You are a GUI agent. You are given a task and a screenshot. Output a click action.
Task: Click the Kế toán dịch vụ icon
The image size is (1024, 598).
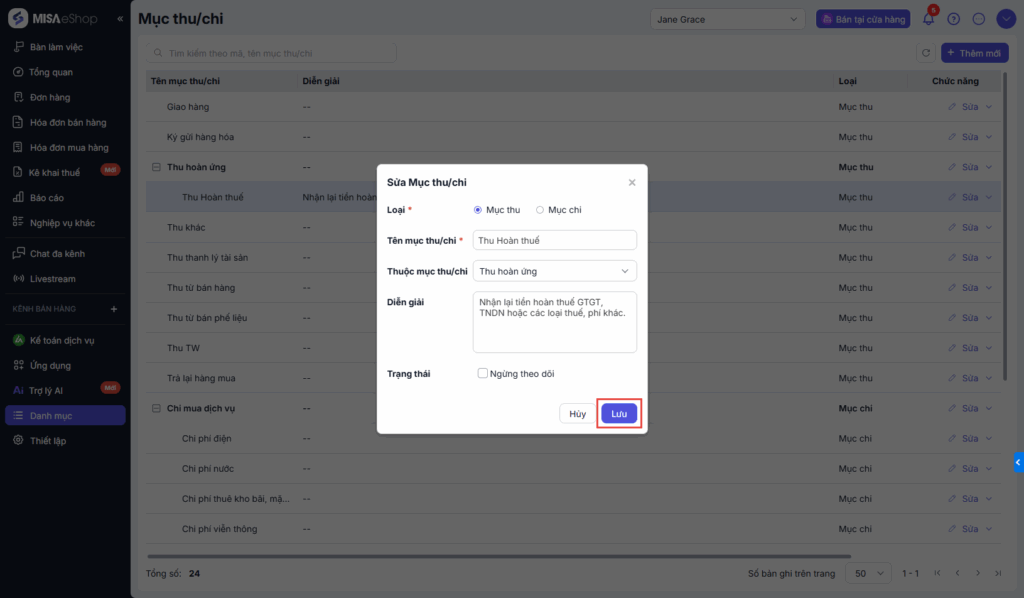18,340
